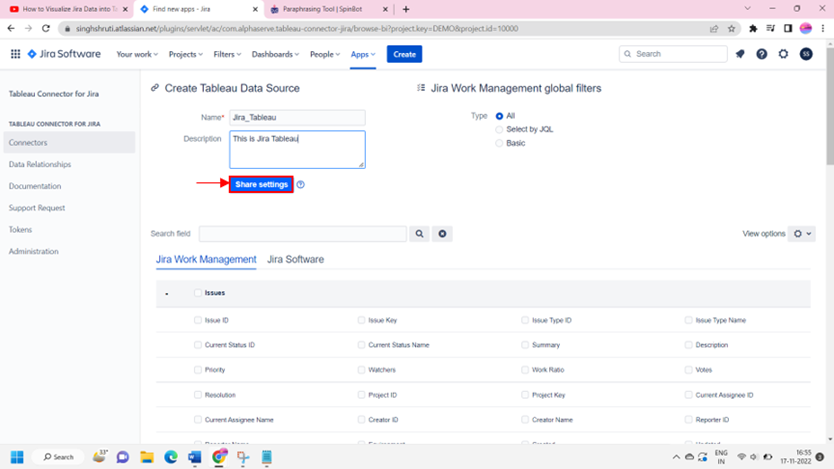Click the search field magnifier button

(x=419, y=233)
